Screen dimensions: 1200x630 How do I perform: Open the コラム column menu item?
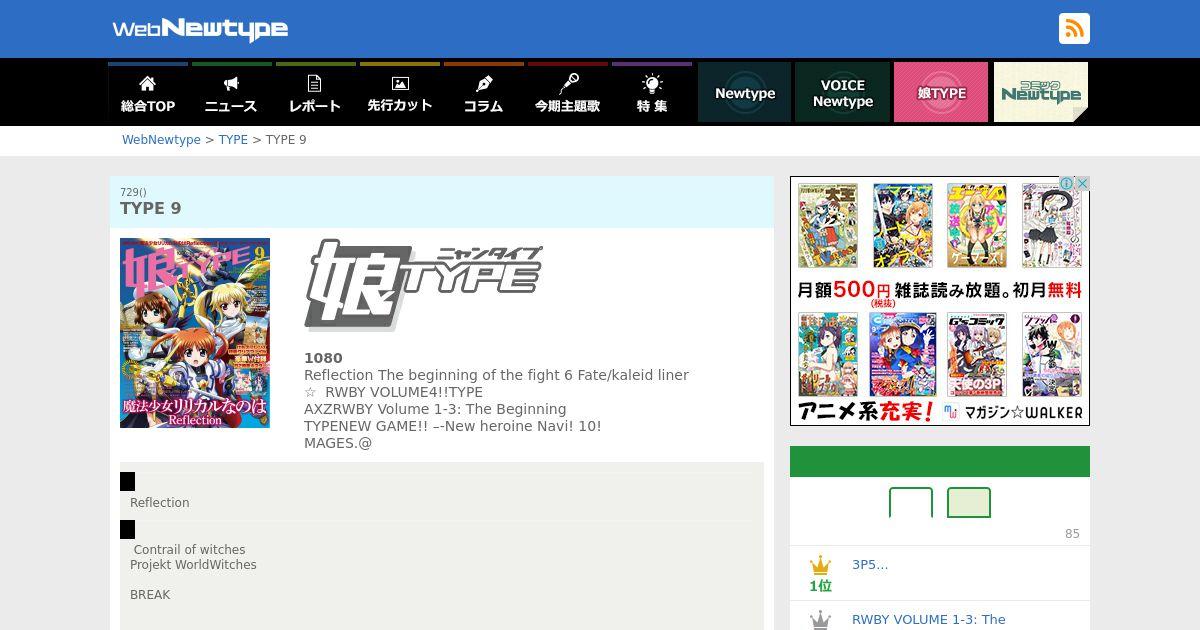[x=483, y=93]
